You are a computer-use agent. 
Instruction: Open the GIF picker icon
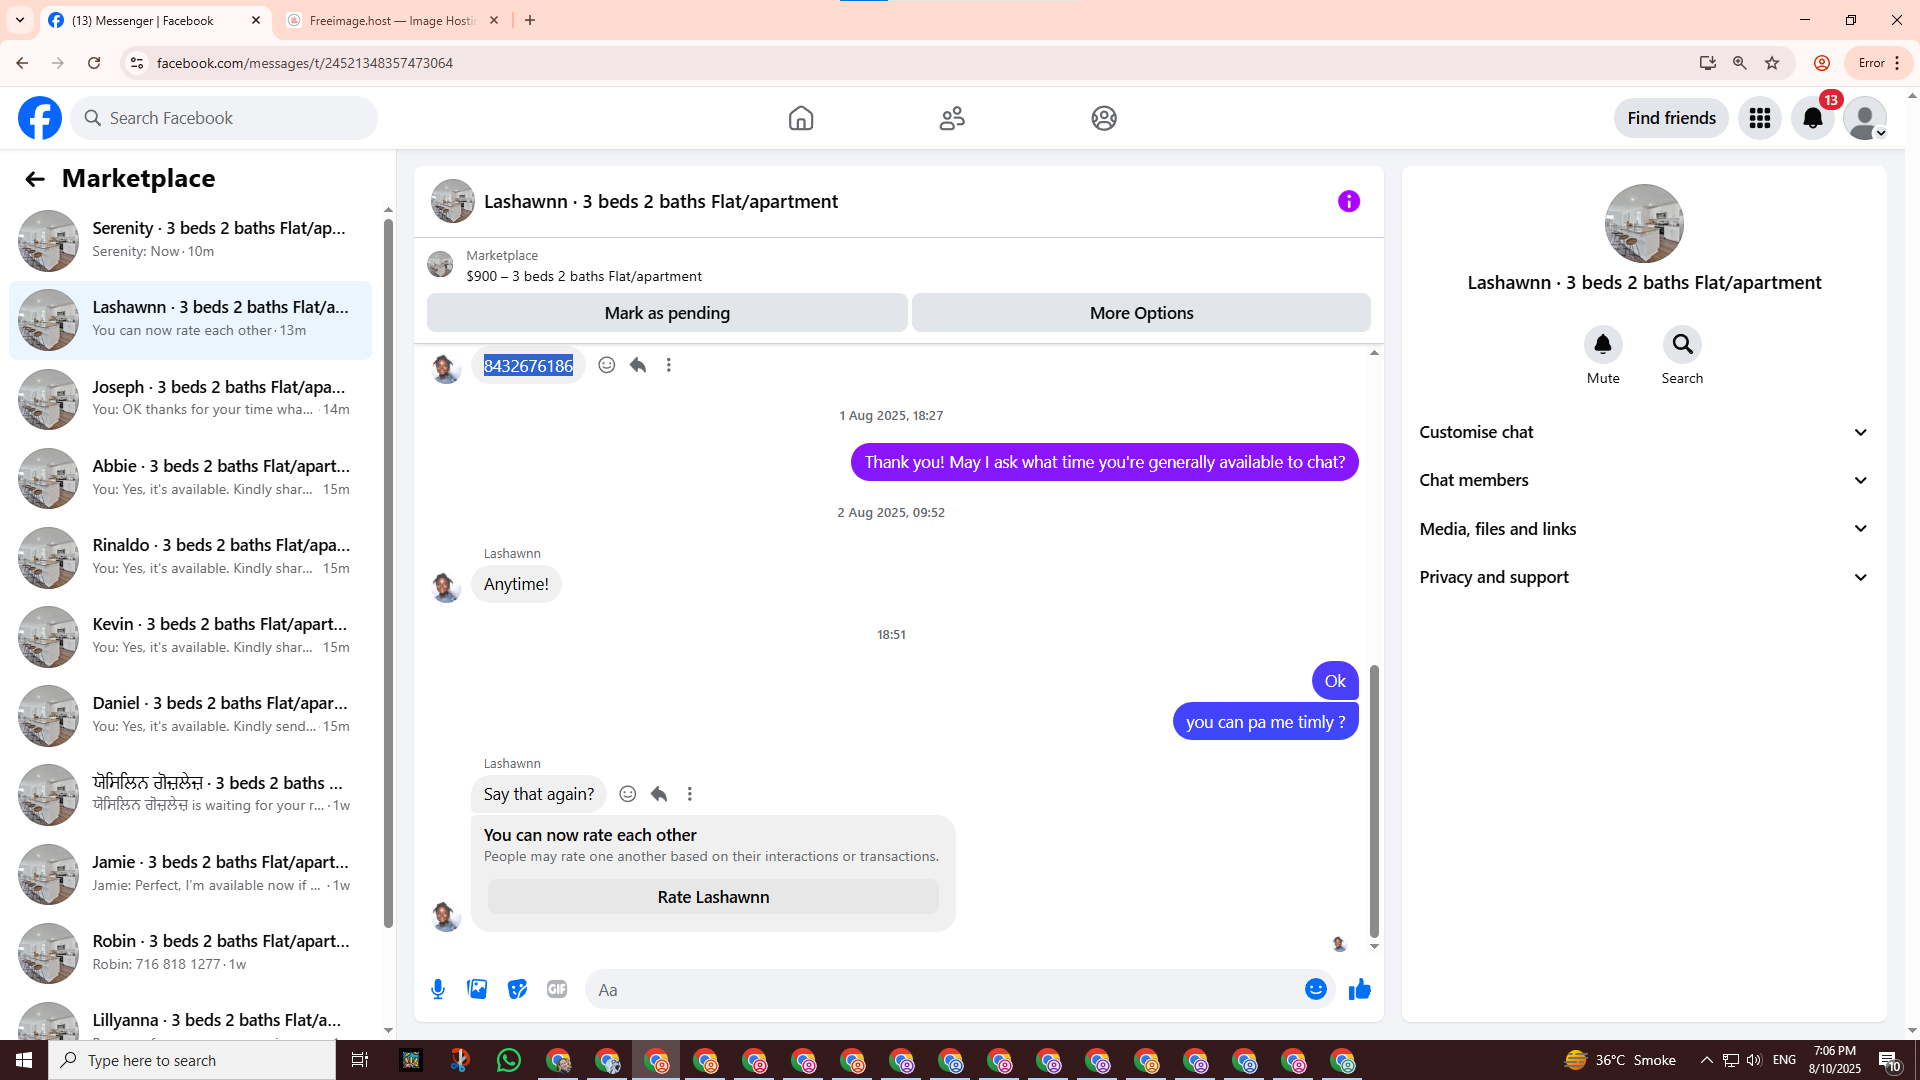pos(557,989)
